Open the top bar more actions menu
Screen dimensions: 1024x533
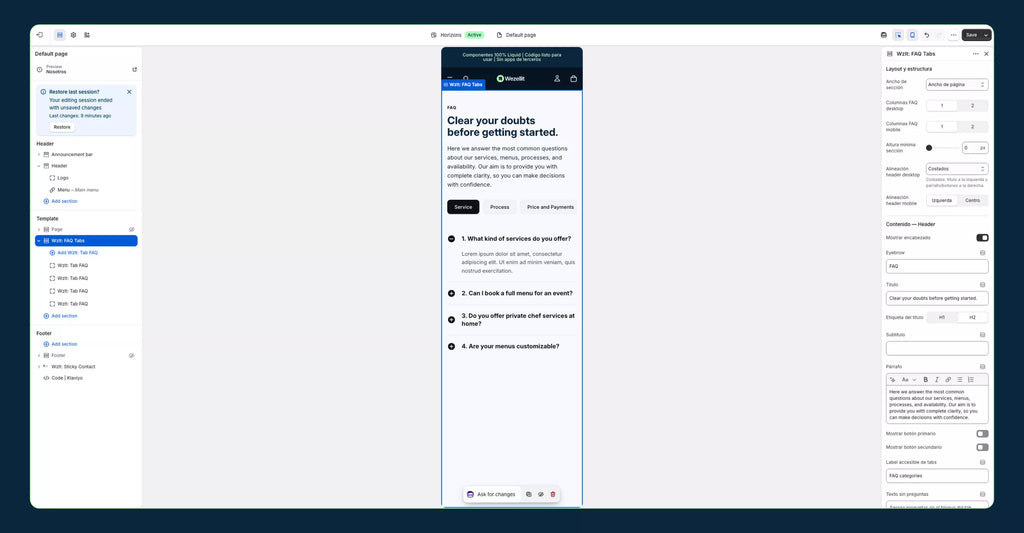pos(953,35)
